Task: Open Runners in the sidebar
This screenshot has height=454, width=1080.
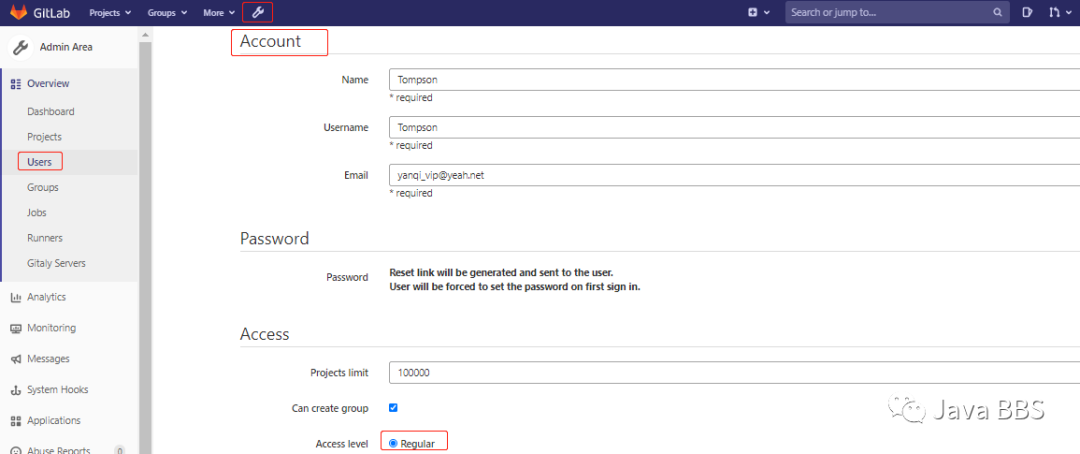Action: point(45,238)
